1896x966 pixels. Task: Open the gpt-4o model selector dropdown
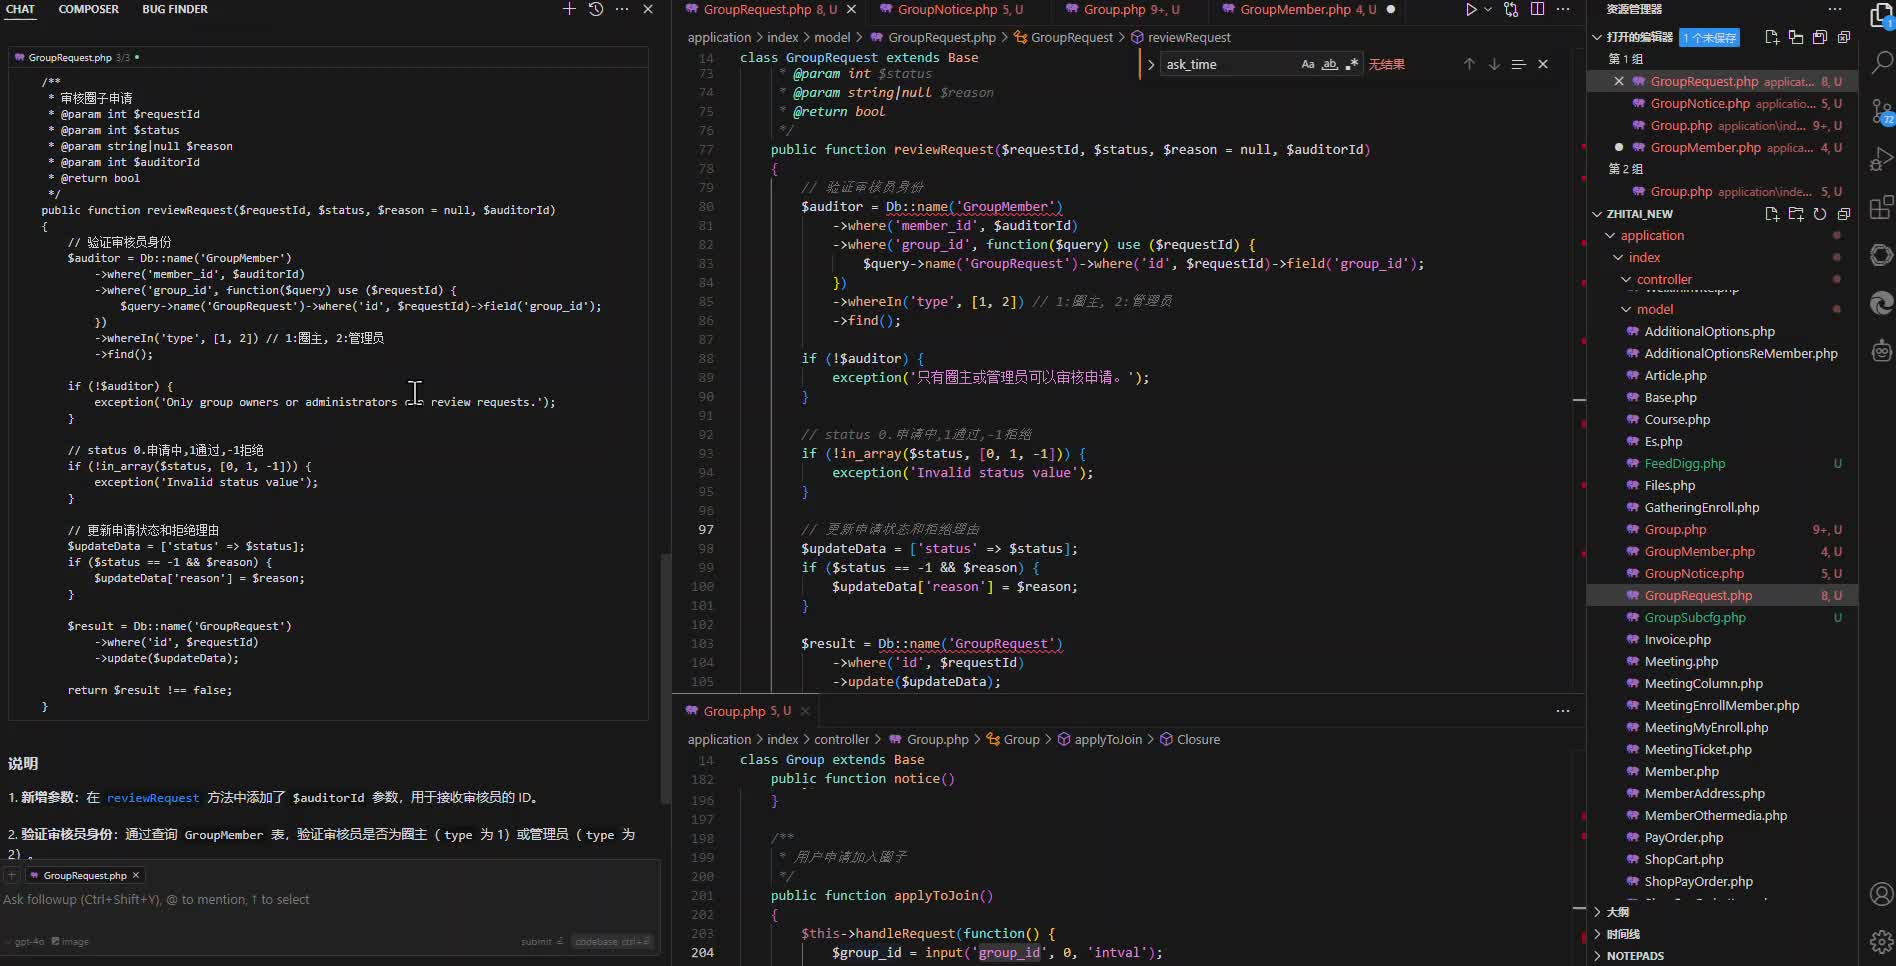pos(29,941)
